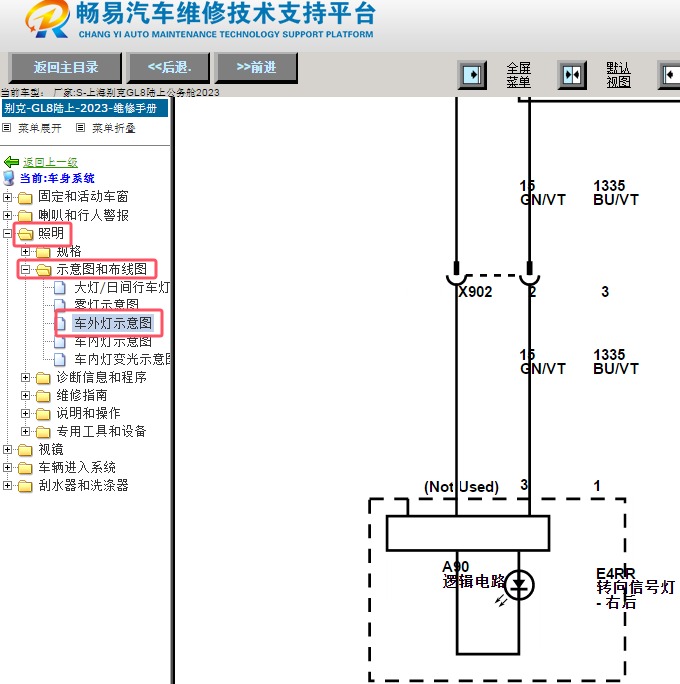Viewport: 680px width, 684px height.
Task: Open the 车内灯示意图 document
Action: (113, 341)
